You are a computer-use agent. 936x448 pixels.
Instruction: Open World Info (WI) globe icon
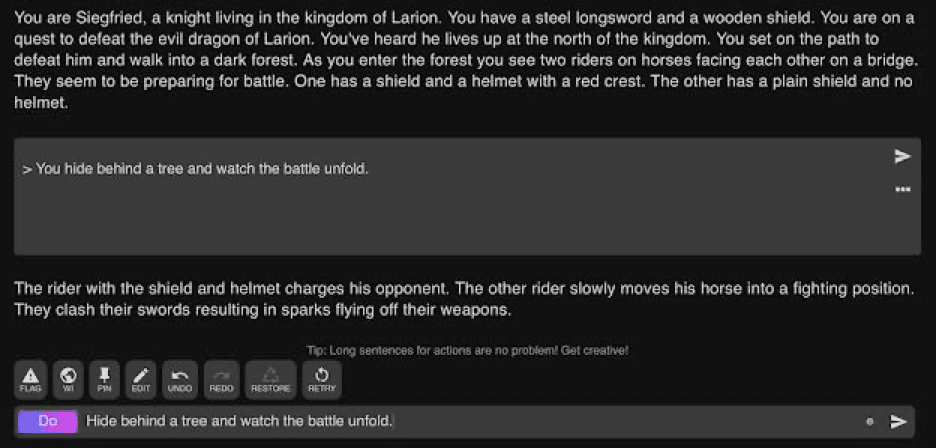[67, 379]
